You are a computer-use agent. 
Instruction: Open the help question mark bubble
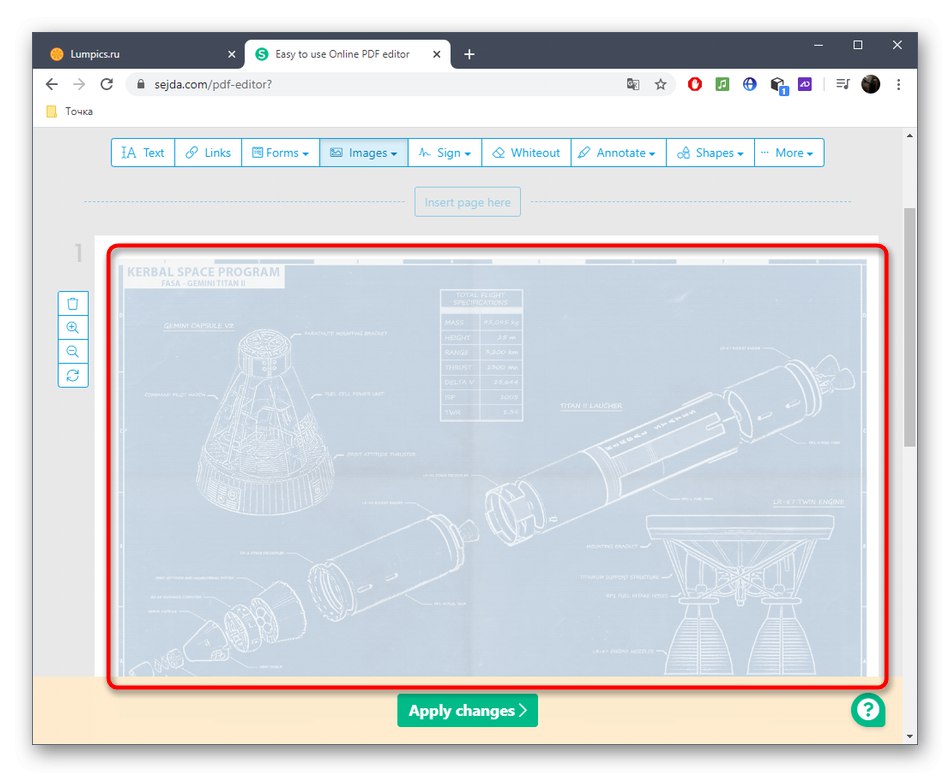(868, 710)
